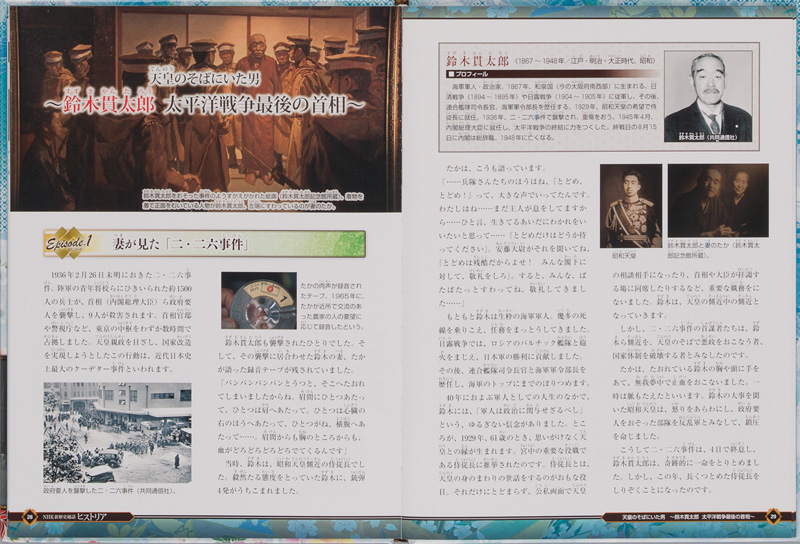
Task: Click the tape caption starting "たかの肉声が録音されたテープ"
Action: point(333,306)
